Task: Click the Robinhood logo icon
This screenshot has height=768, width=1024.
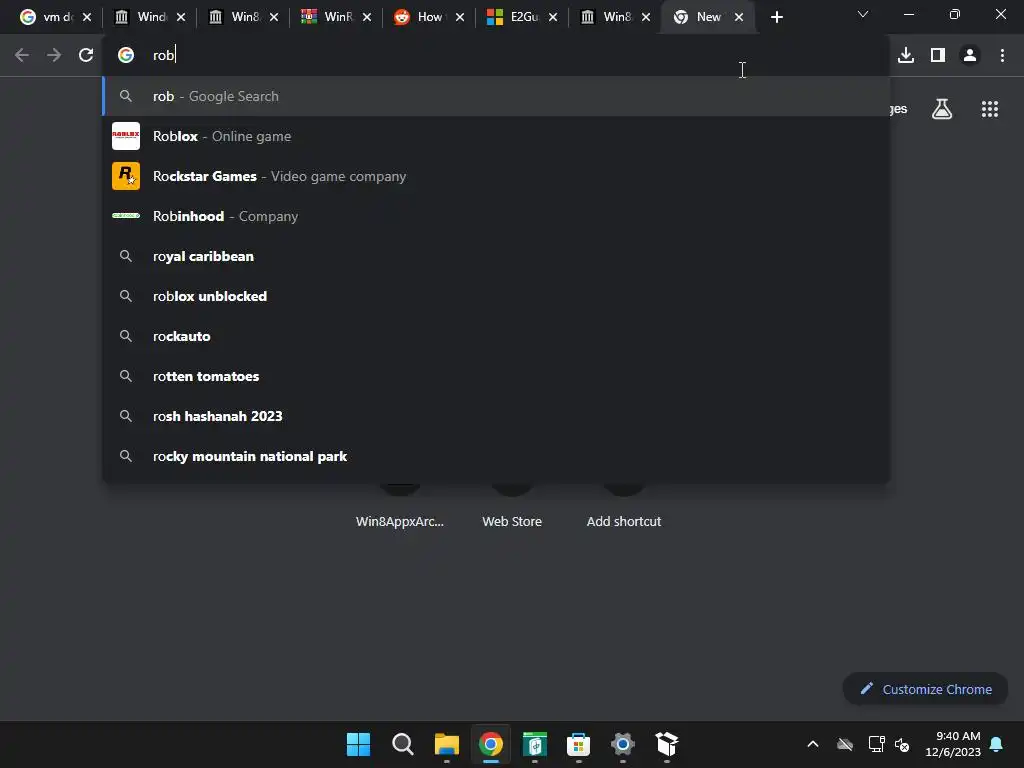Action: (125, 216)
